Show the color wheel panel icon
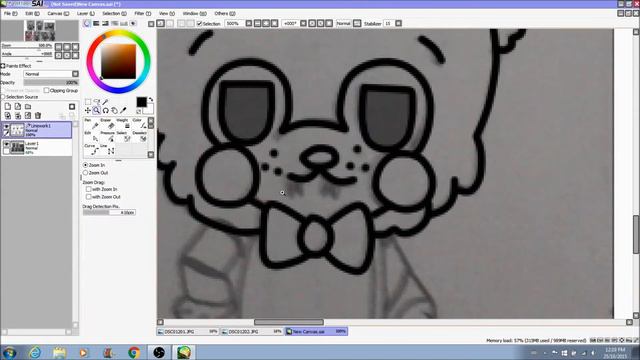640x360 pixels. pyautogui.click(x=87, y=24)
